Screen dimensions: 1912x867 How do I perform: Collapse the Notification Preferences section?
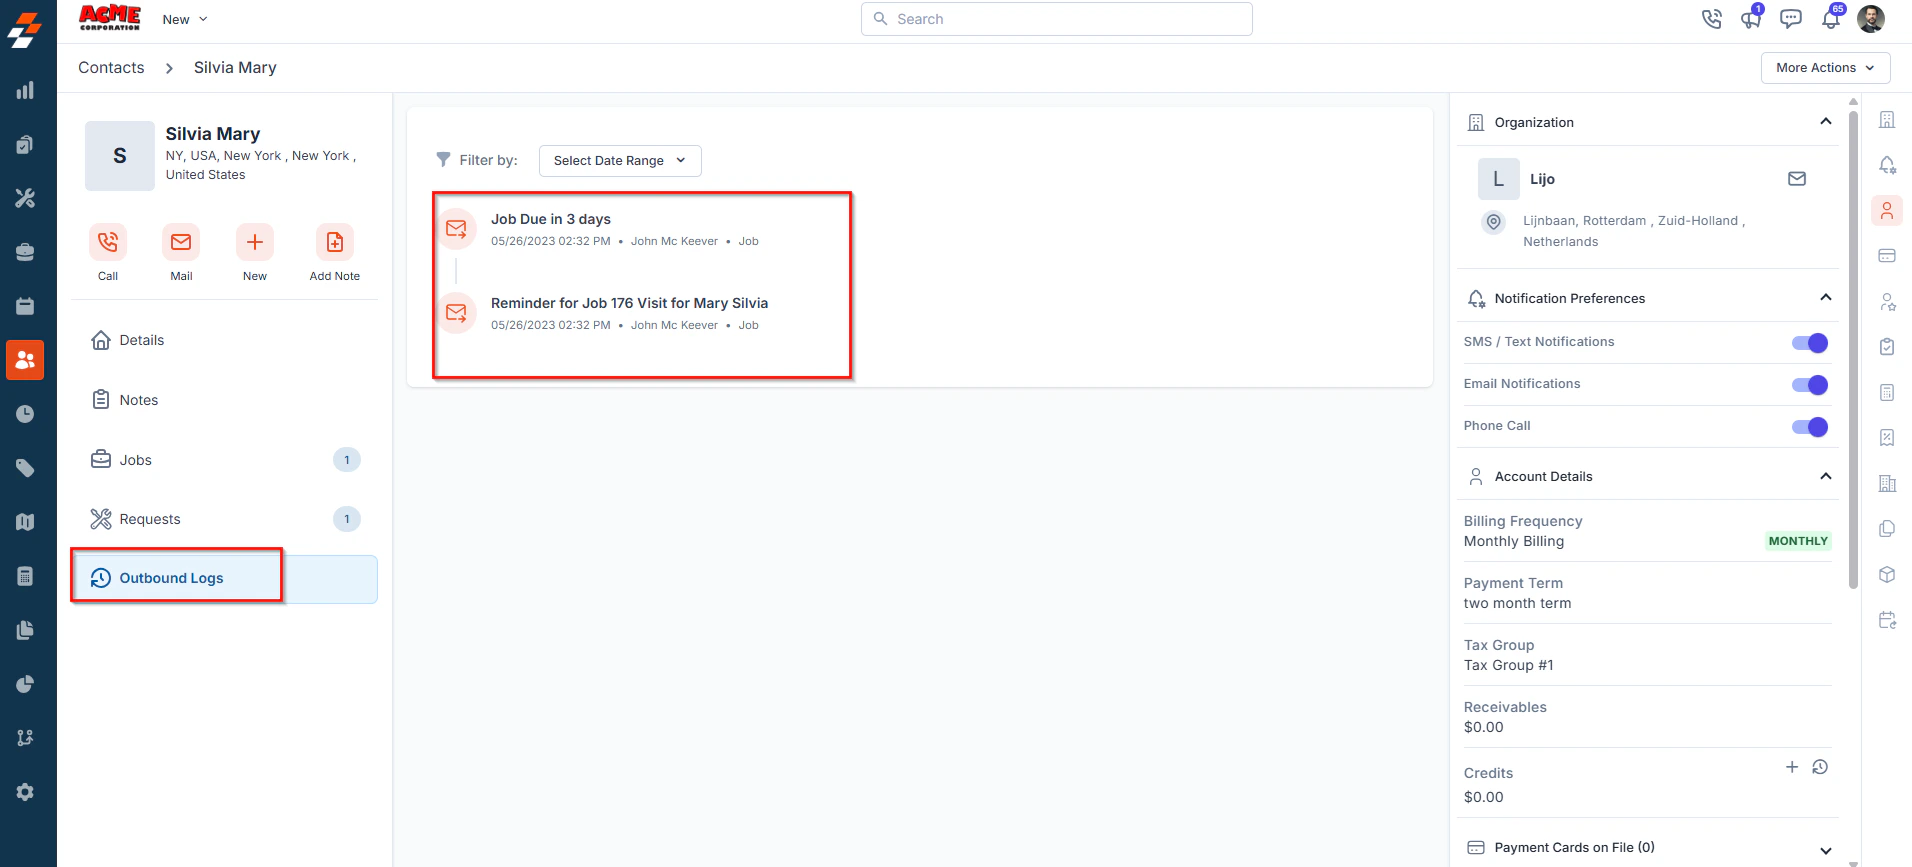[x=1826, y=298]
